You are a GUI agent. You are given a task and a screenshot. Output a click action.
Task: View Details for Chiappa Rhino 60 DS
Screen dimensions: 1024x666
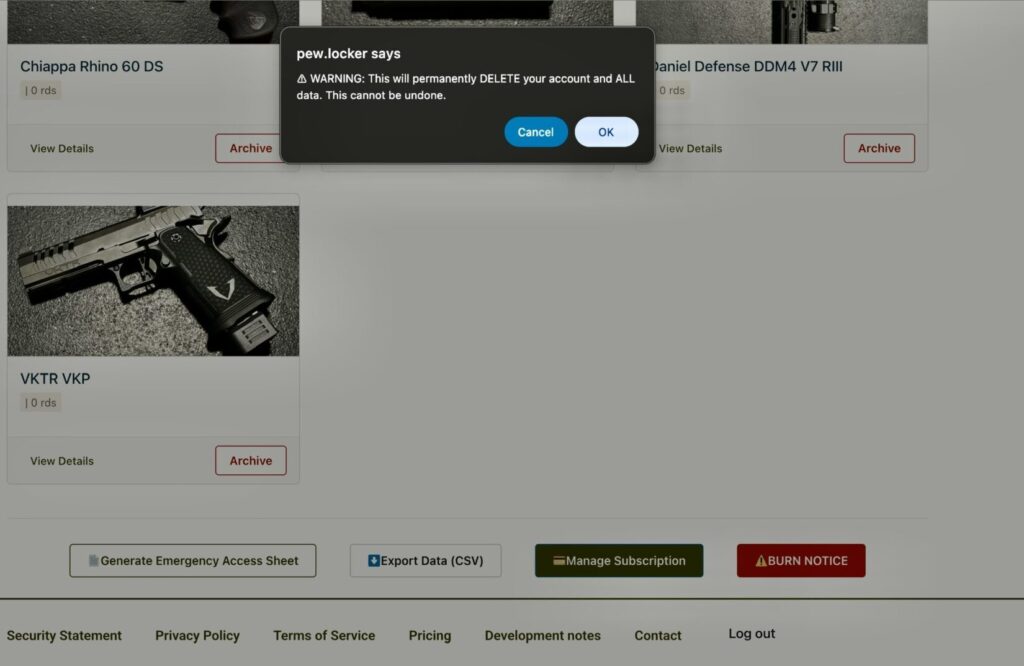click(x=62, y=148)
